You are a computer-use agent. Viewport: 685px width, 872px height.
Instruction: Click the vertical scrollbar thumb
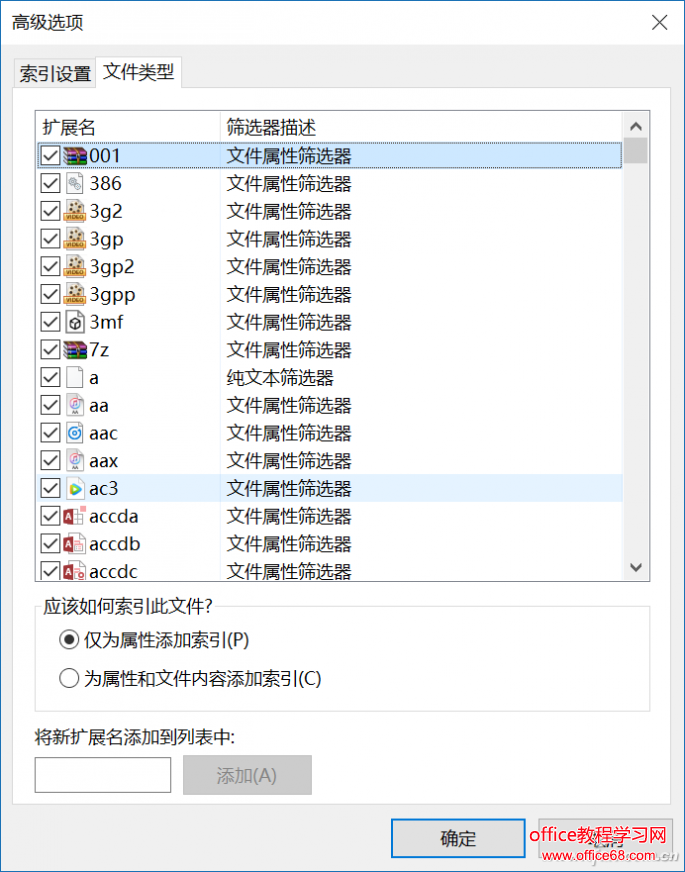click(636, 151)
